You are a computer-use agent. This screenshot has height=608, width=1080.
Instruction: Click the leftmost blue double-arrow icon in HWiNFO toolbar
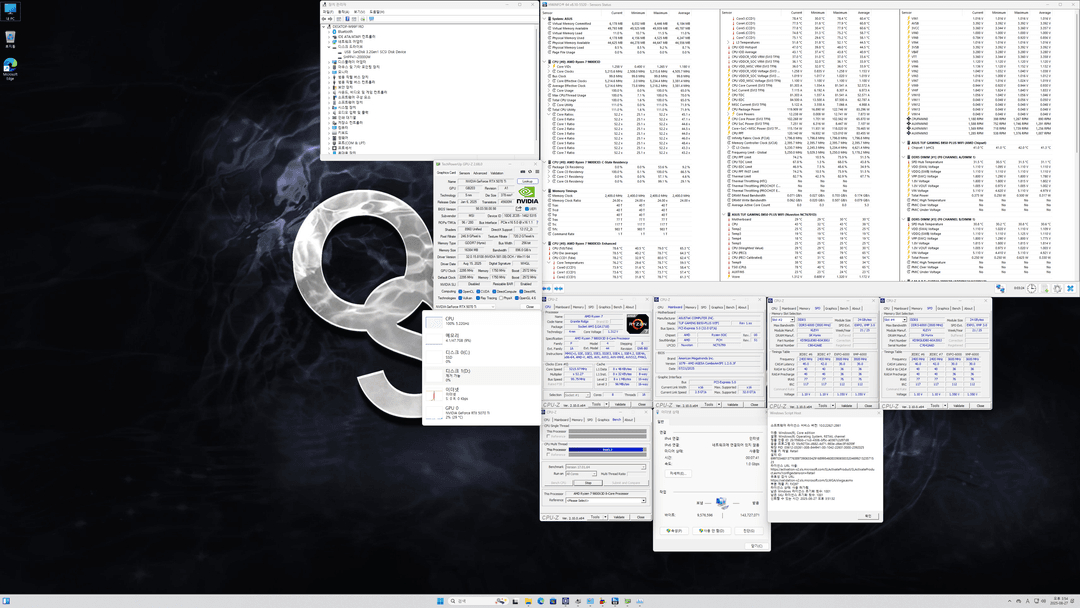click(x=547, y=289)
